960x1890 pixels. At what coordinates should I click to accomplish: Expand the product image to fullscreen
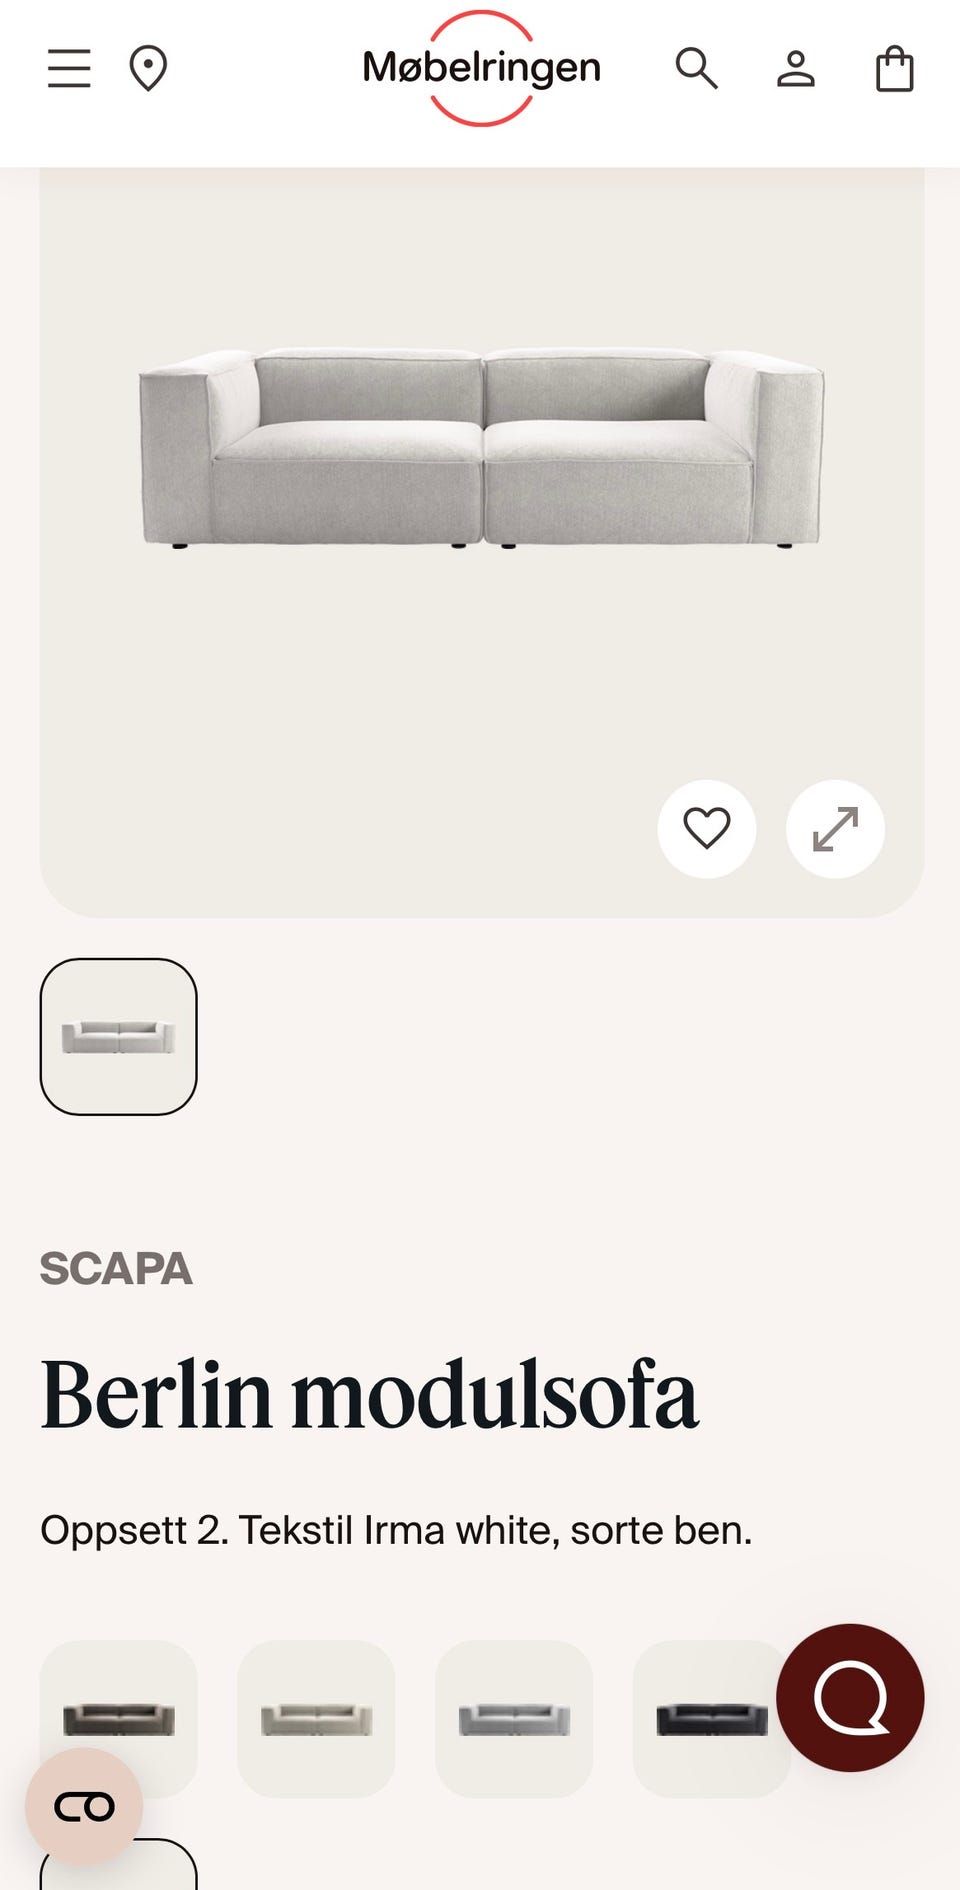point(835,829)
